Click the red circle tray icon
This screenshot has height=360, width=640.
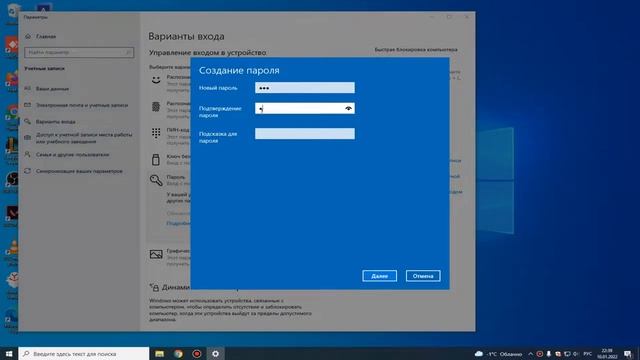[x=540, y=354]
